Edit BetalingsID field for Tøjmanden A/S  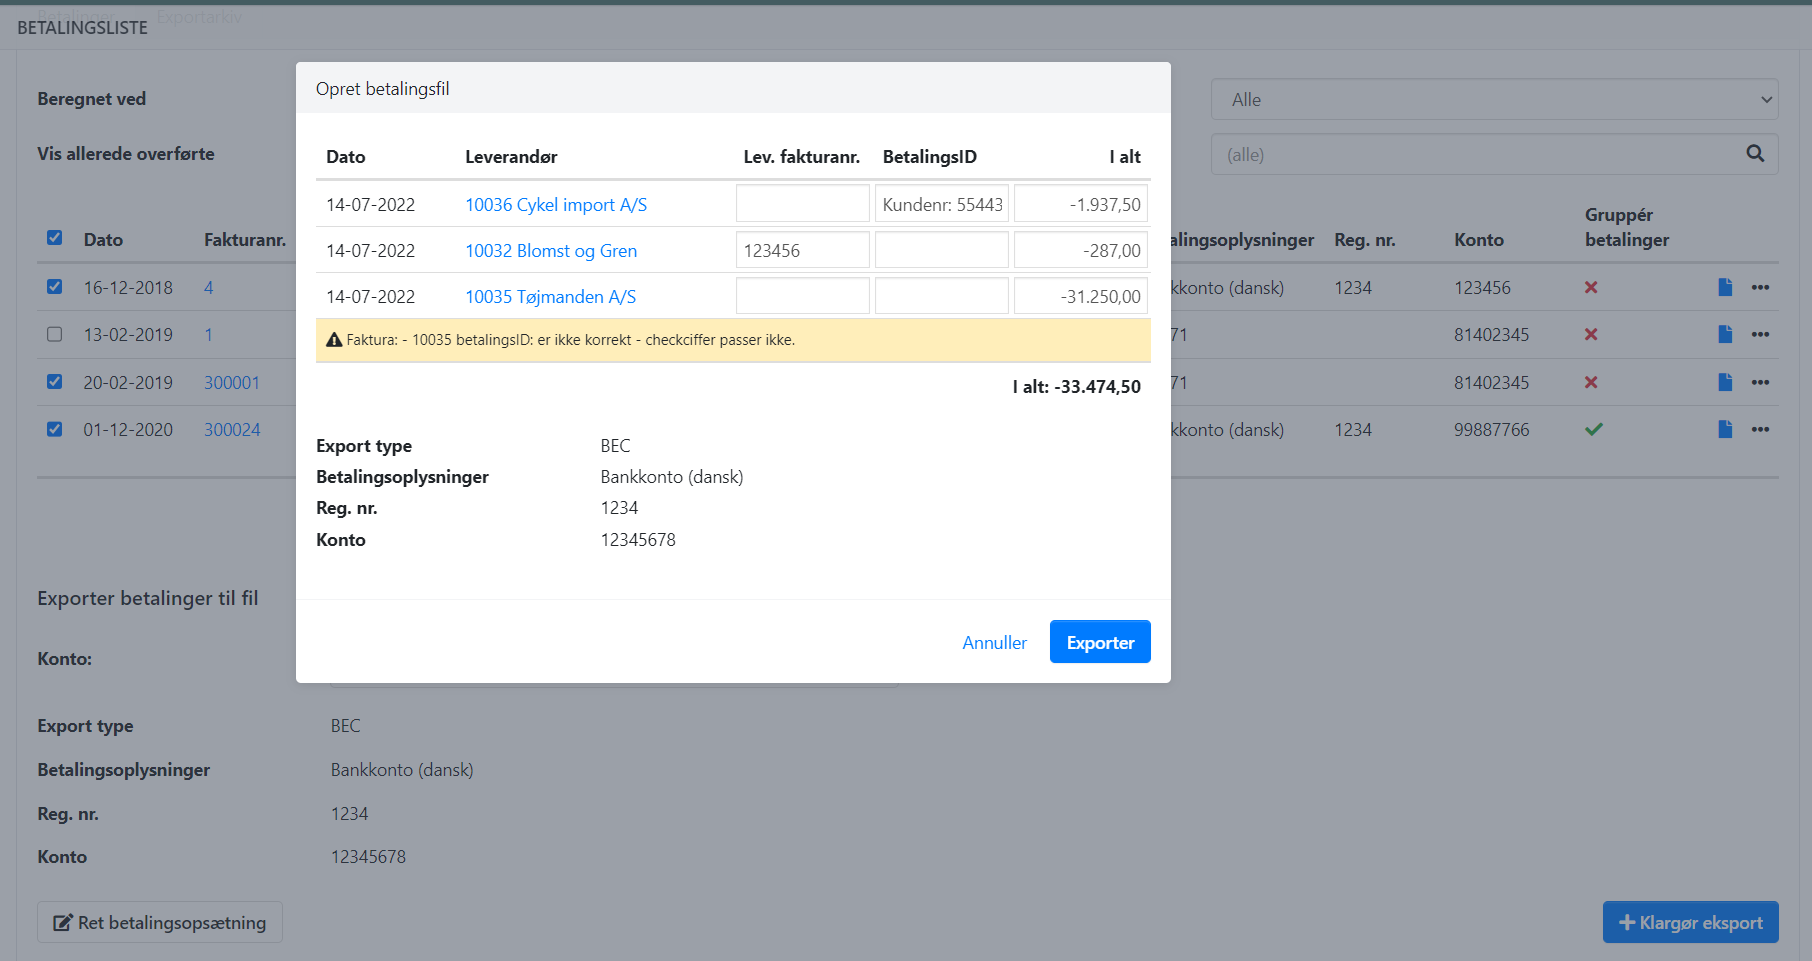[x=942, y=296]
